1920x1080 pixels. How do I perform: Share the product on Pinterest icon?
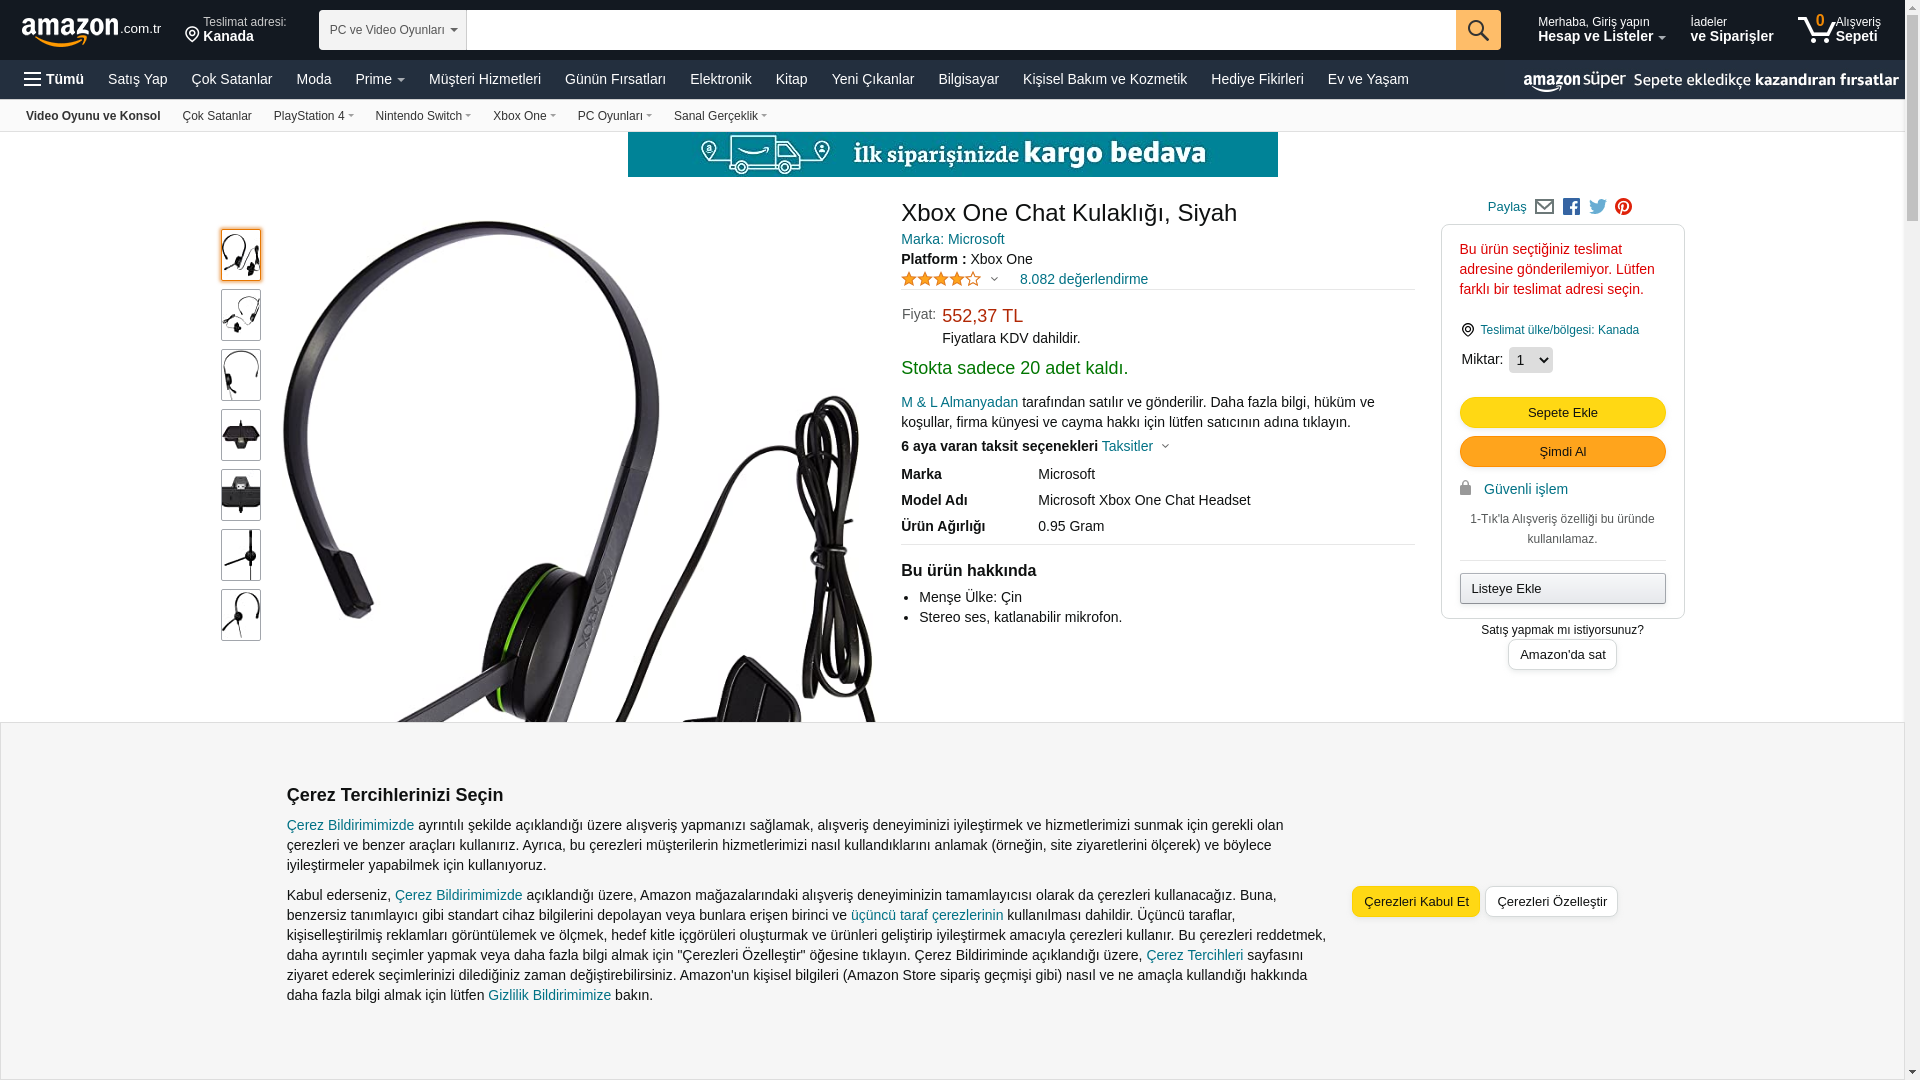(x=1624, y=207)
